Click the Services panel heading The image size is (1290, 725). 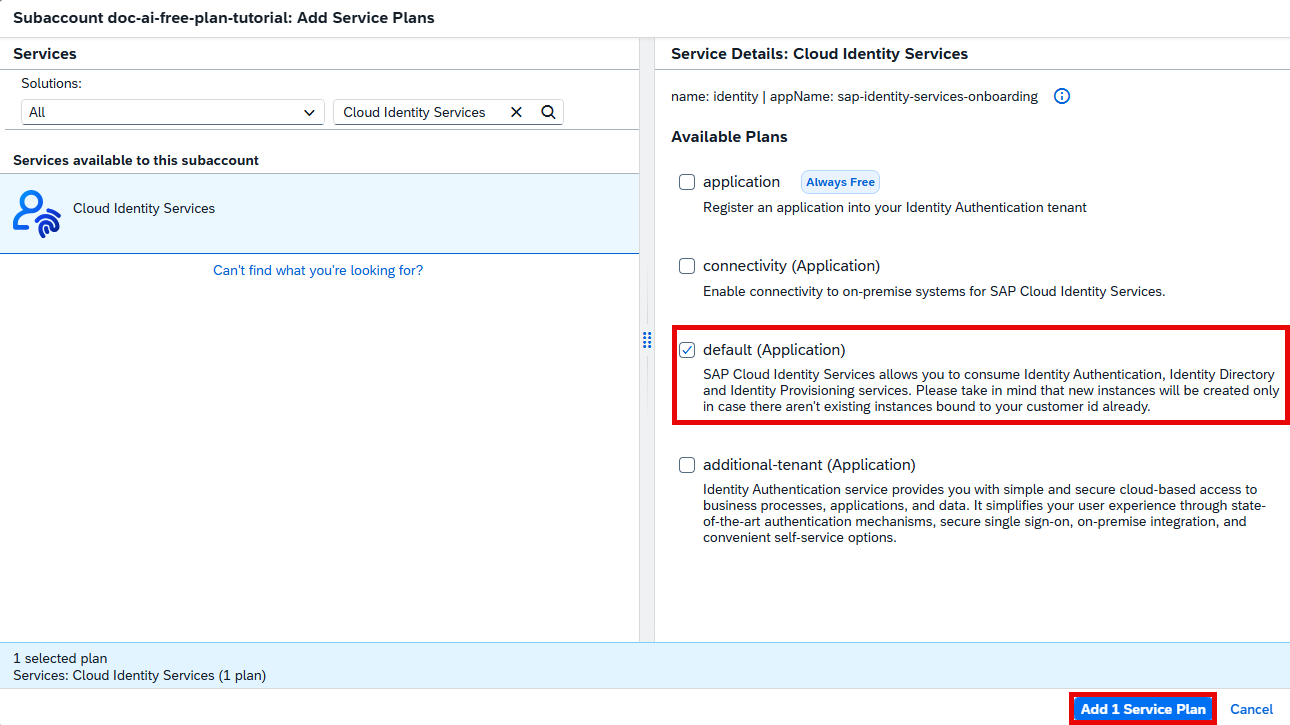click(45, 53)
